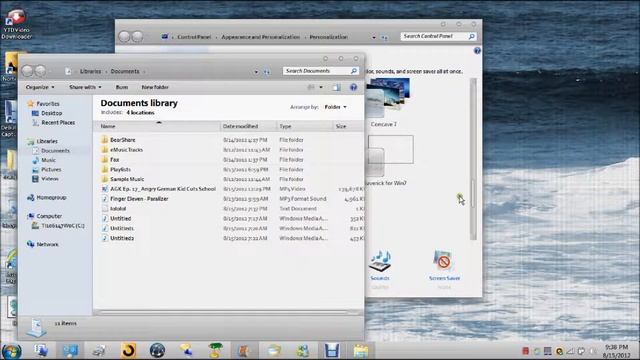This screenshot has height=360, width=640.
Task: Open Explorer help icon
Action: tap(353, 87)
